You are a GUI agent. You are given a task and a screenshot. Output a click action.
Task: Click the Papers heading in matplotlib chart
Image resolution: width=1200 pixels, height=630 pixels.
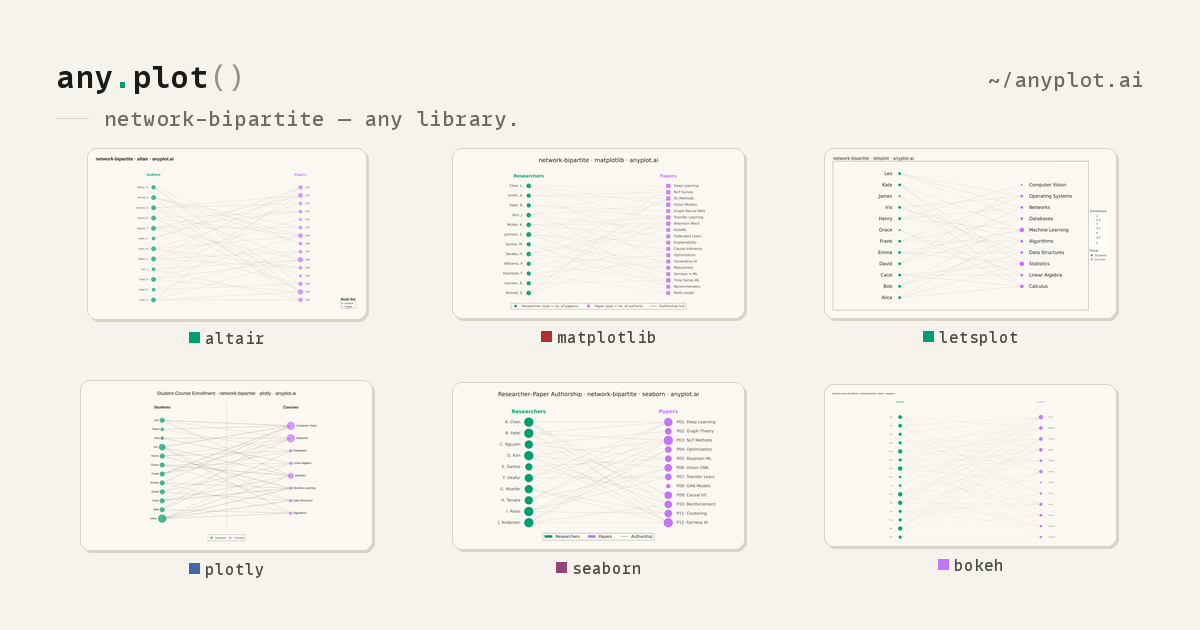[668, 176]
